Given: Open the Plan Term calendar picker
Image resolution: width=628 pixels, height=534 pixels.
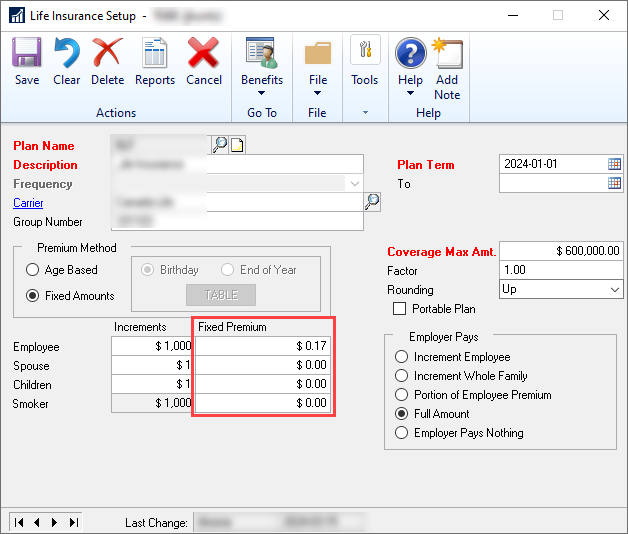Looking at the screenshot, I should pos(614,164).
